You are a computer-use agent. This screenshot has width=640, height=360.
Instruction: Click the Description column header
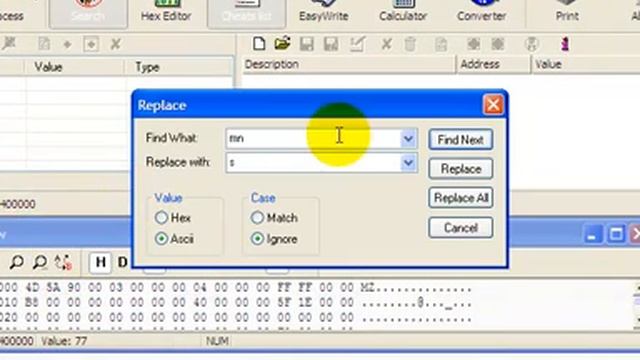tap(349, 64)
